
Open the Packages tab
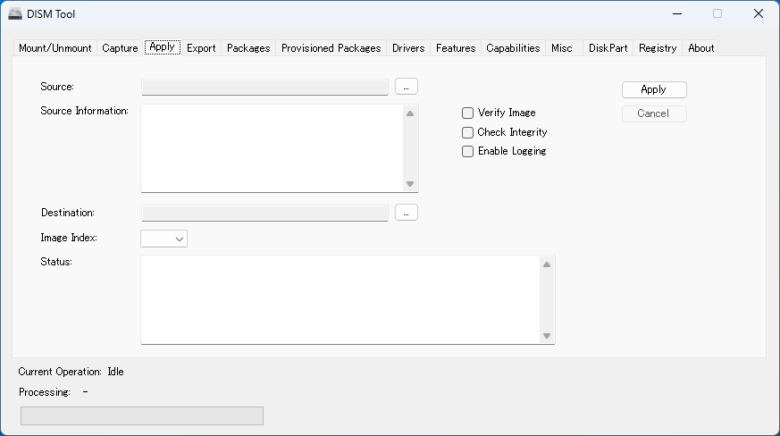[248, 48]
